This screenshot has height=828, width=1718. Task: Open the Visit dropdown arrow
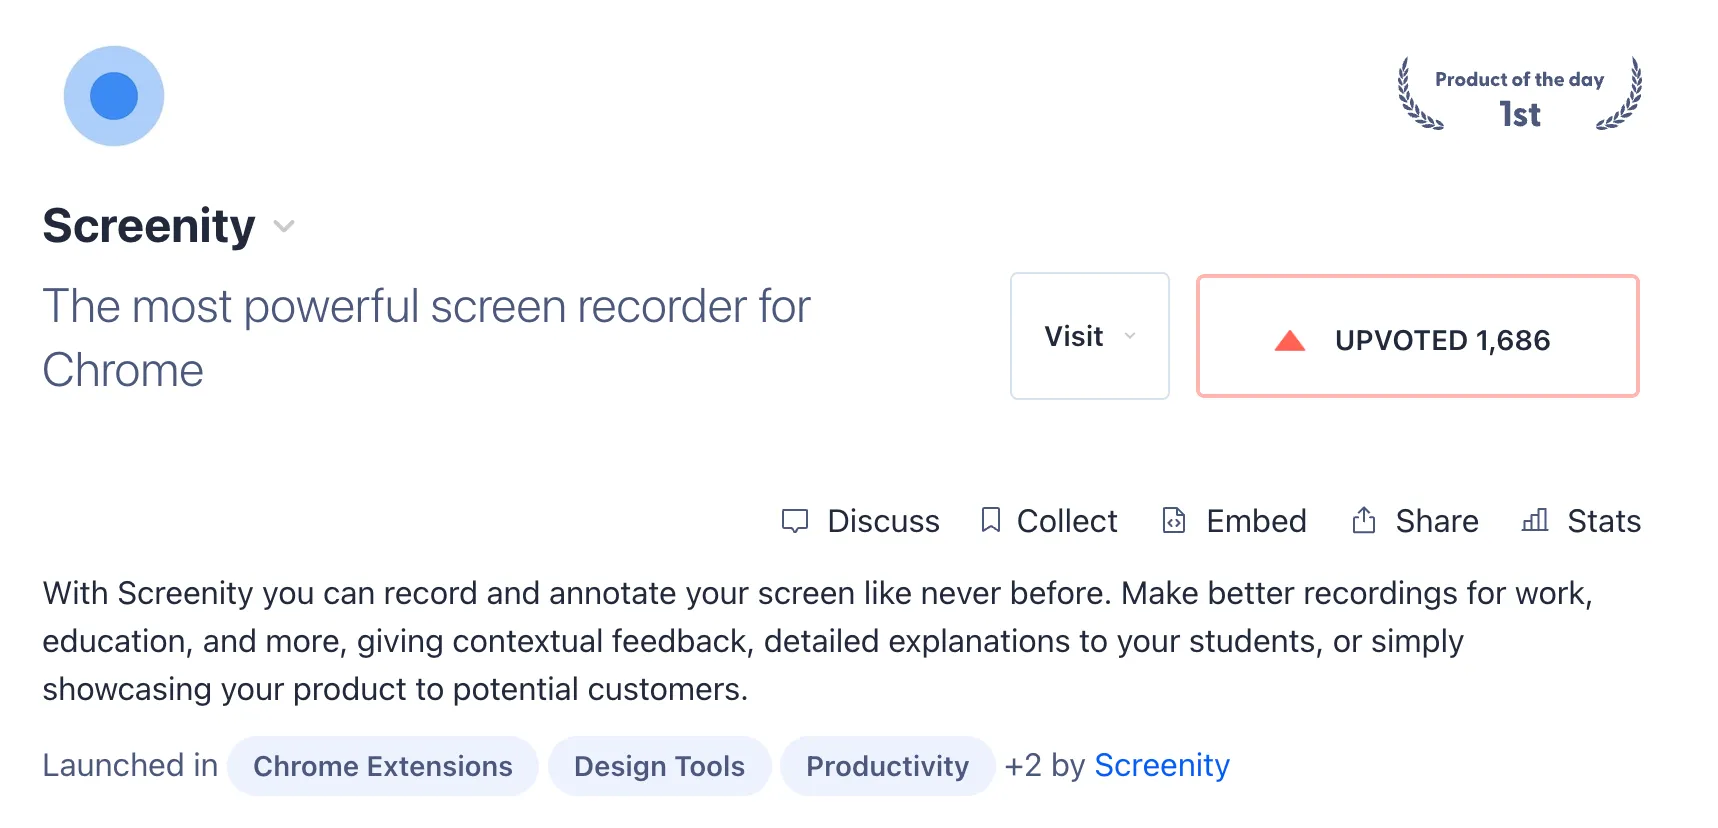coord(1130,336)
